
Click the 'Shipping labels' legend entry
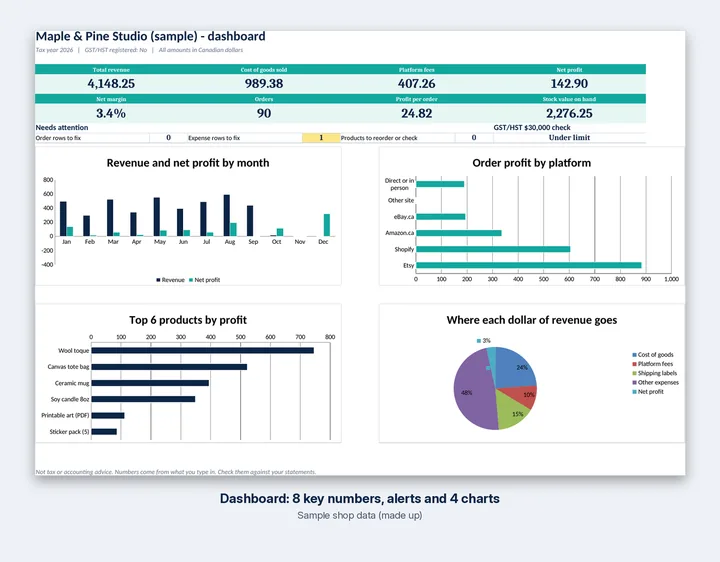(654, 373)
